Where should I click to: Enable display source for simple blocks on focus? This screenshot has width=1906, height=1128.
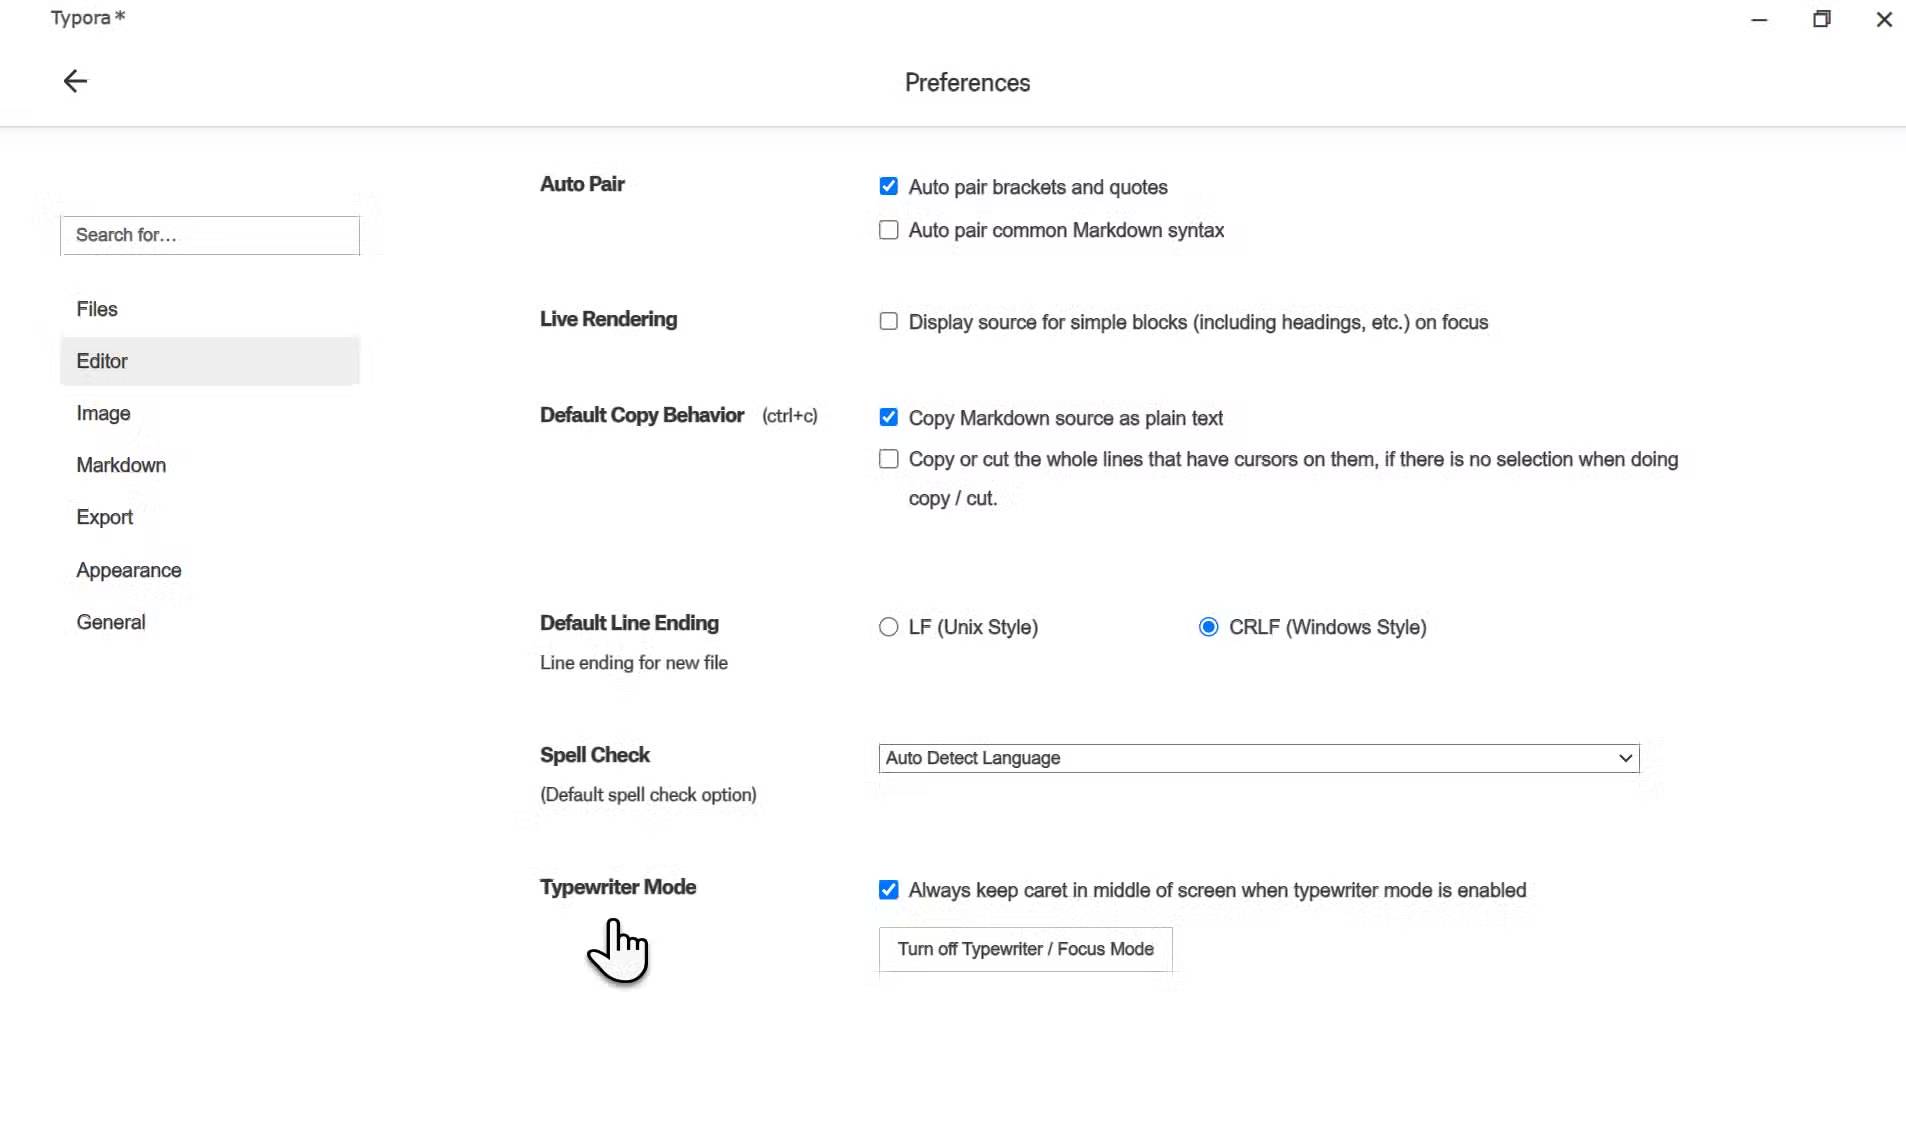coord(889,321)
